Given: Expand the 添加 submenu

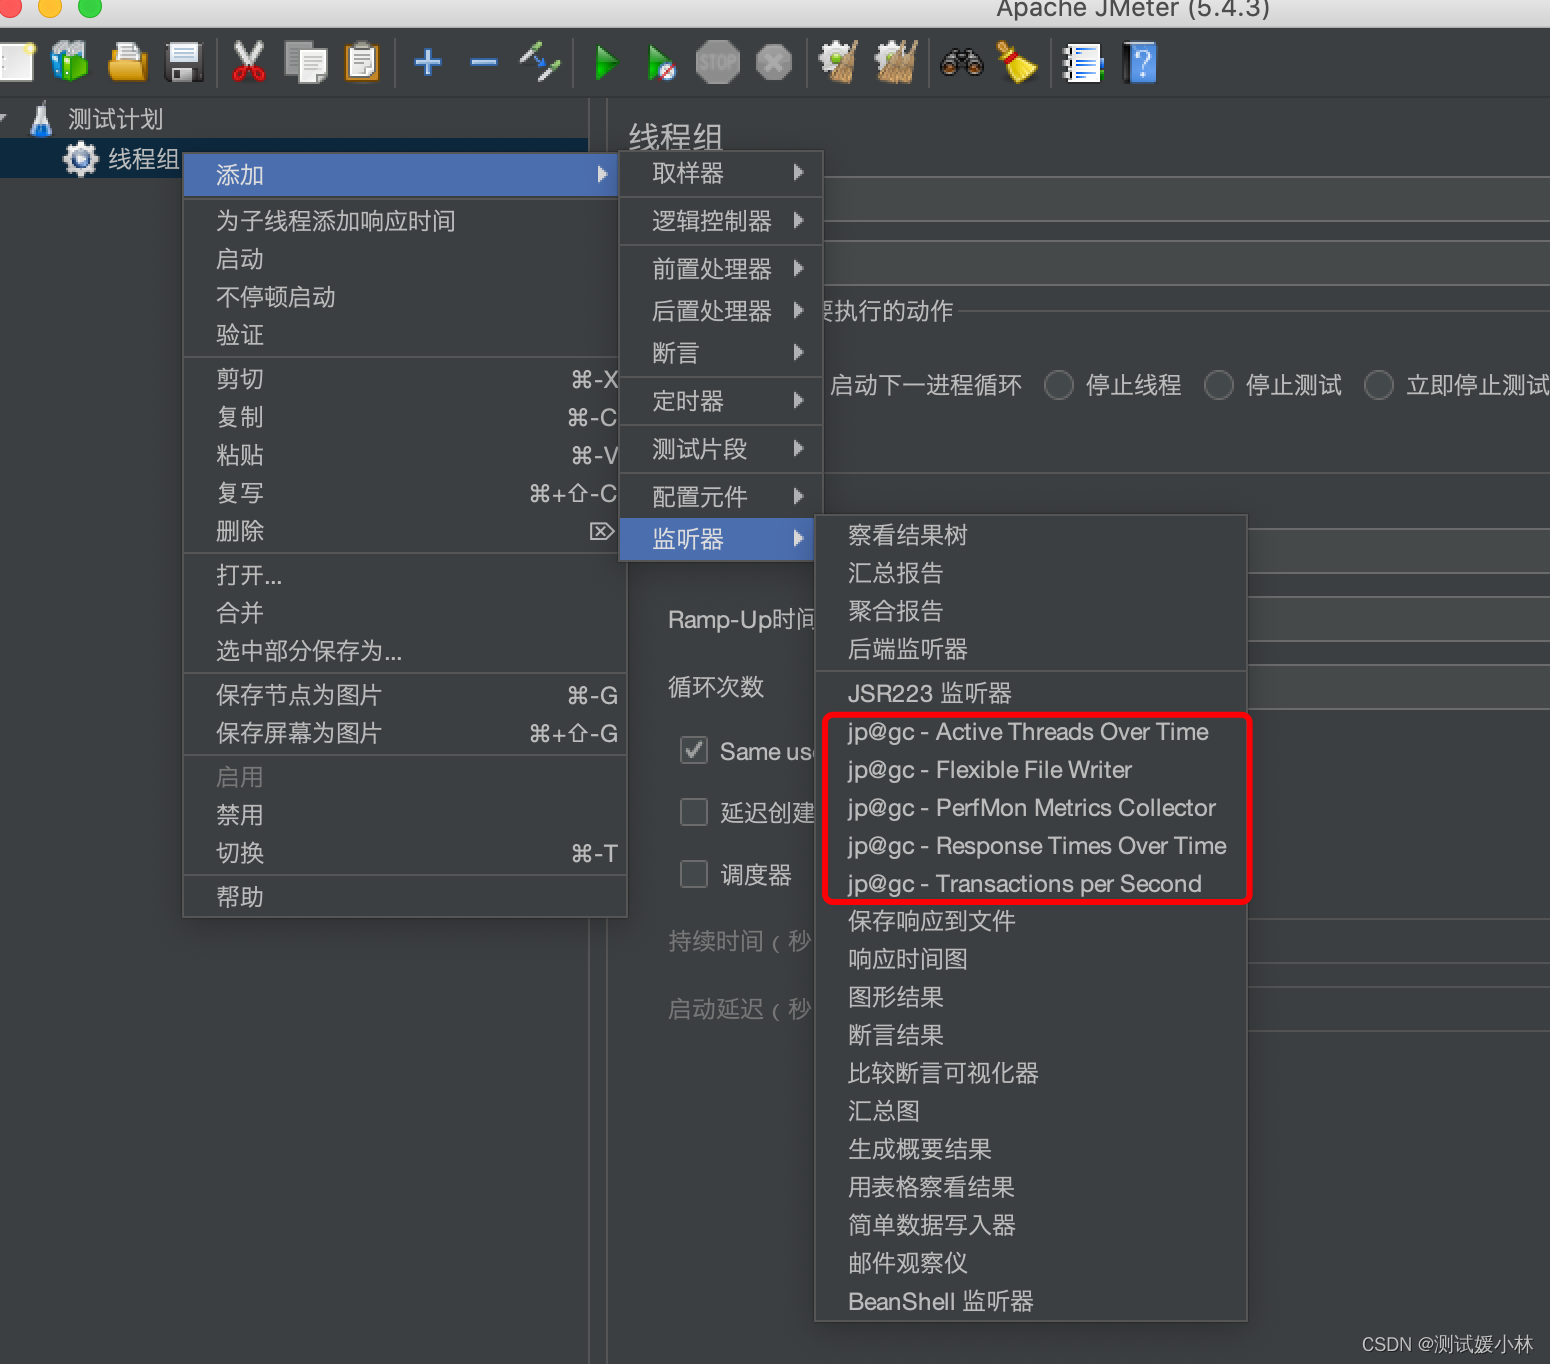Looking at the screenshot, I should (x=400, y=175).
